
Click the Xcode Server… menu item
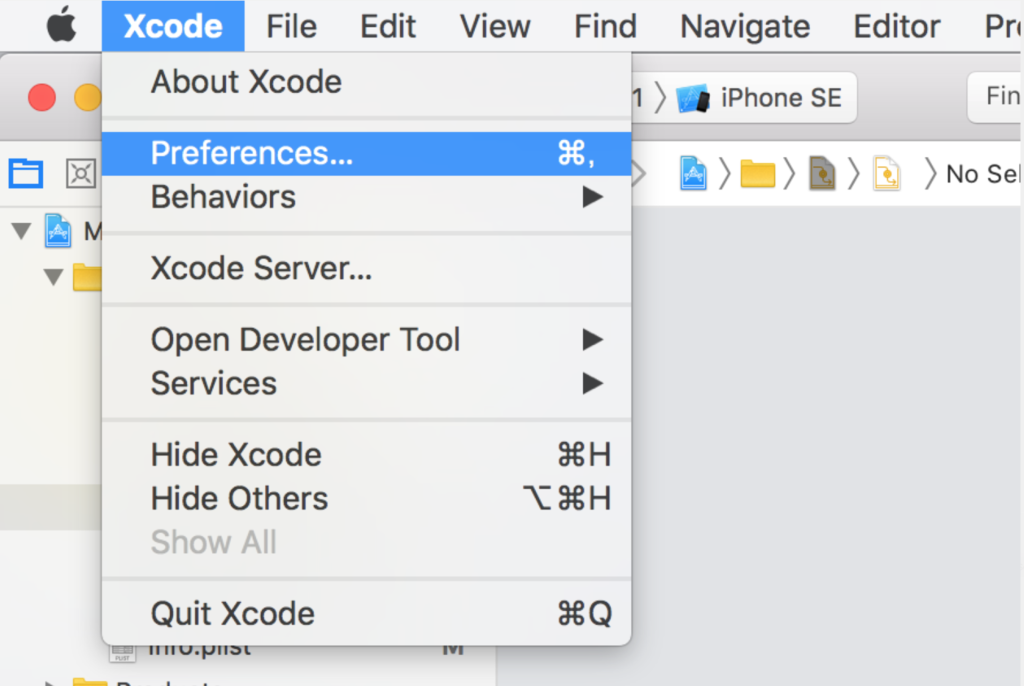click(261, 268)
